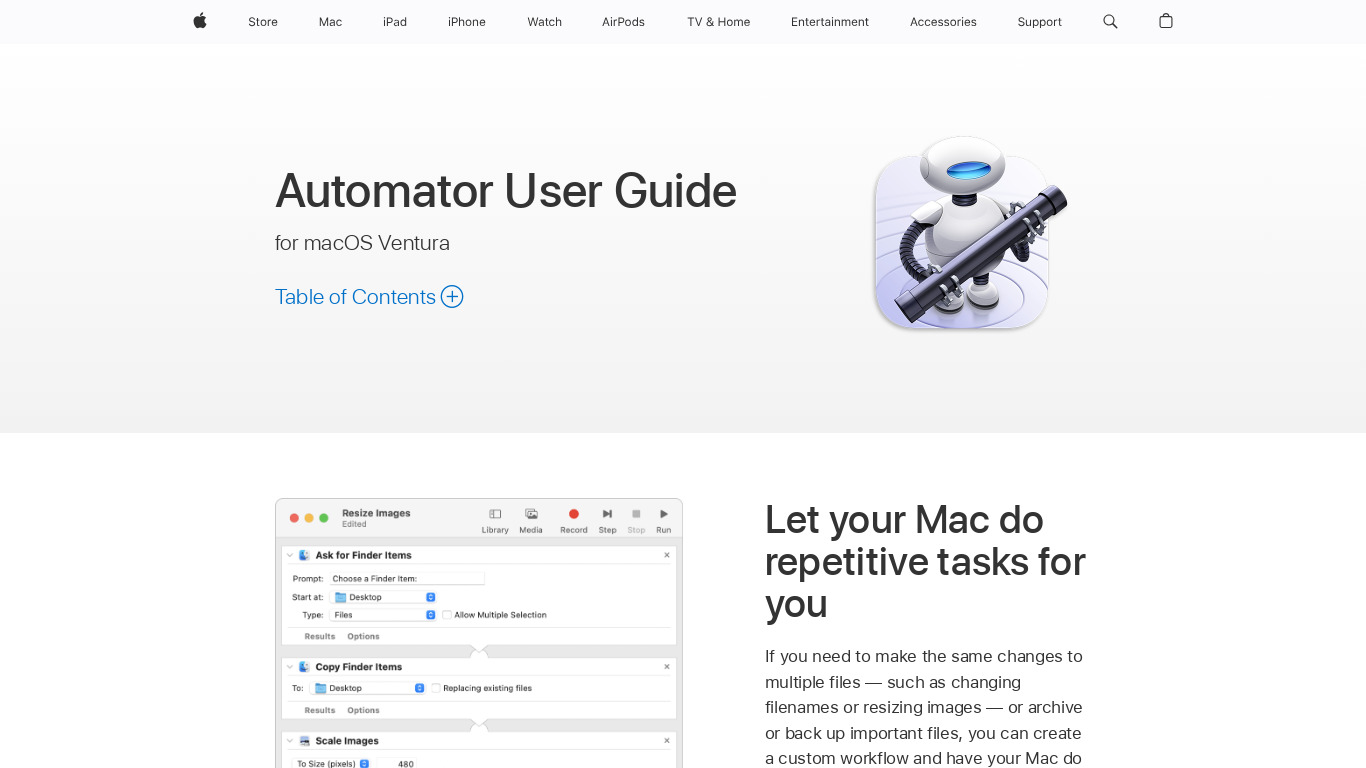1366x768 pixels.
Task: Collapse the Ask for Finder Items action
Action: click(x=290, y=555)
